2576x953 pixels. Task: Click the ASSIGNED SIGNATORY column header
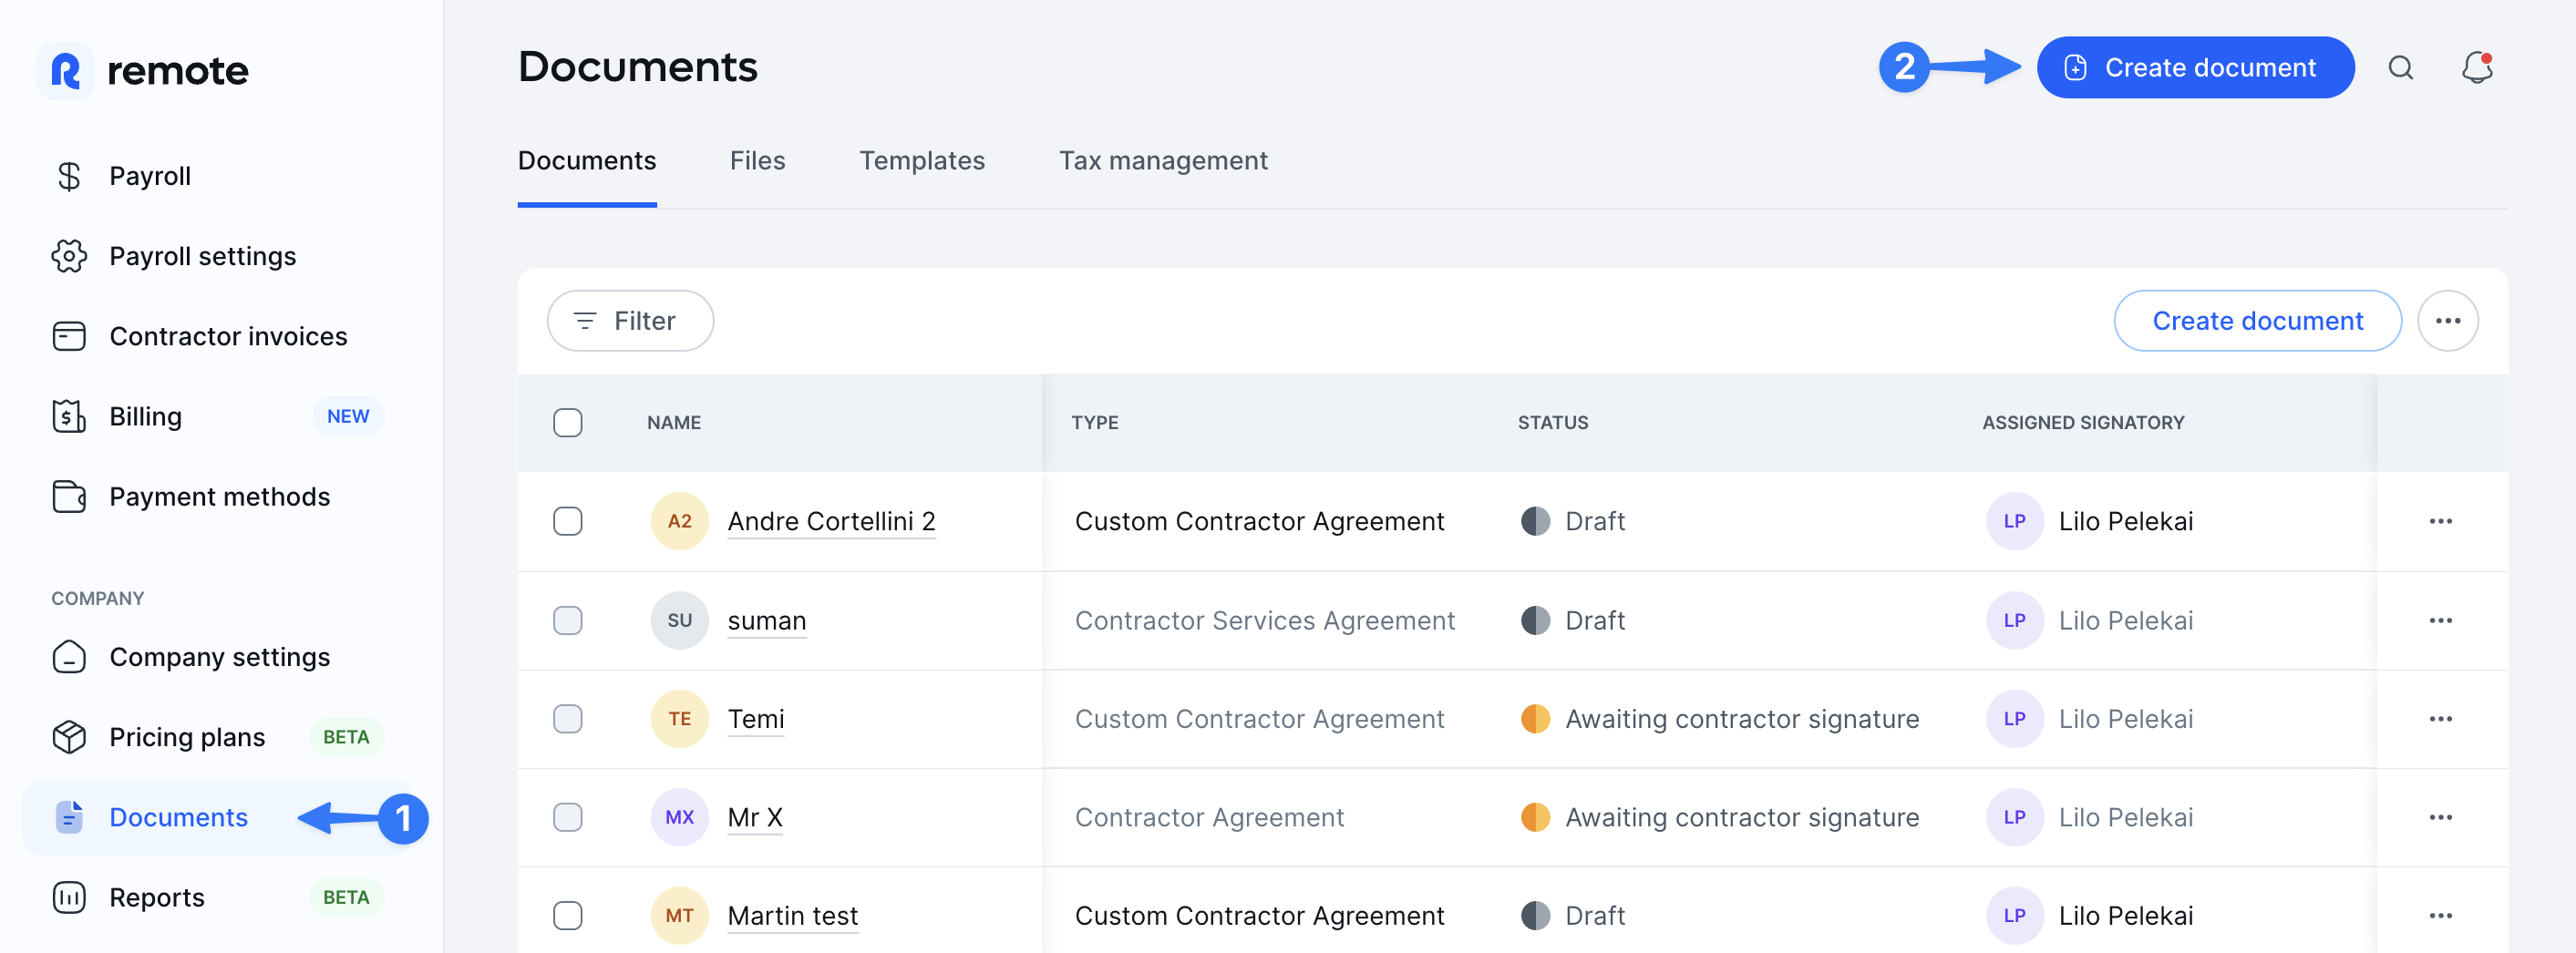[x=2083, y=423]
